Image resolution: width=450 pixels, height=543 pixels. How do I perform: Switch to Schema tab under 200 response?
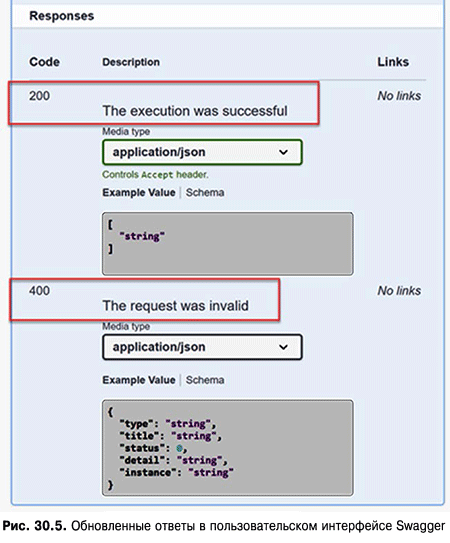coord(205,193)
